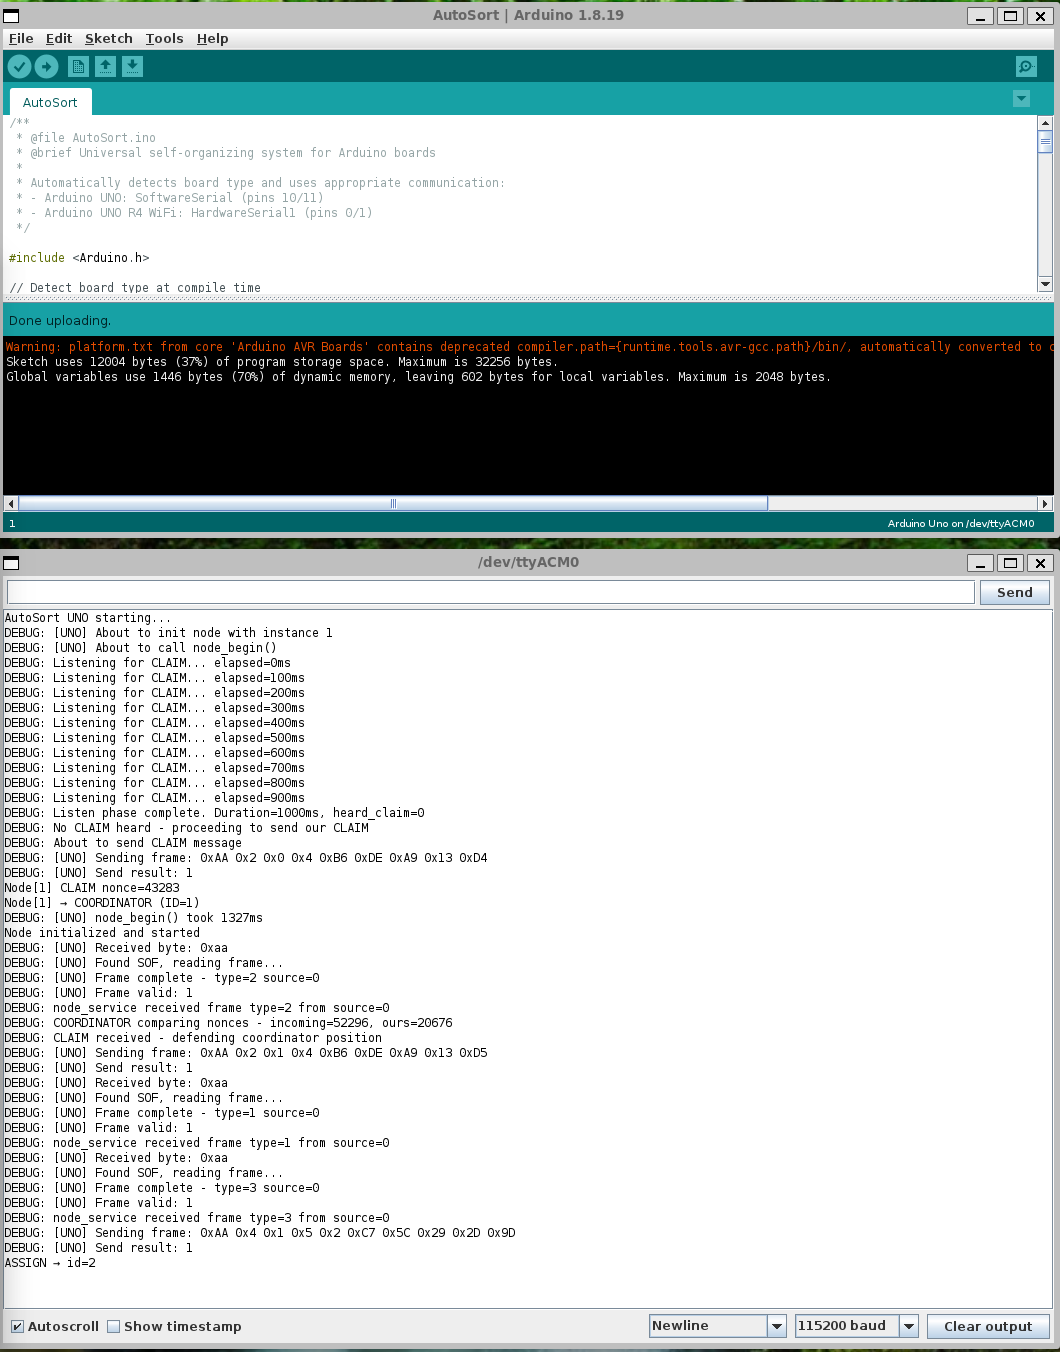Maximize the /dev/ttyACM0 serial monitor window
This screenshot has height=1352, width=1060.
click(x=1011, y=563)
